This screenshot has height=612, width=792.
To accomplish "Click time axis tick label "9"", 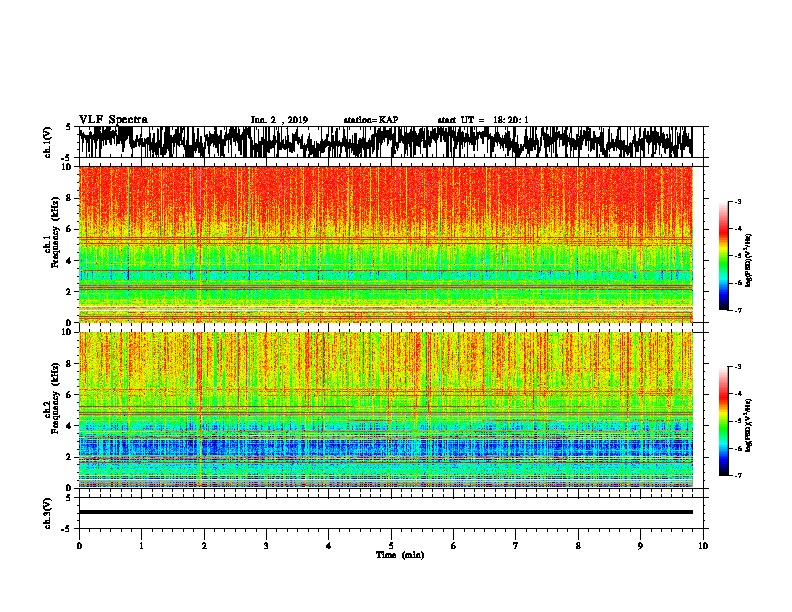I will [640, 546].
